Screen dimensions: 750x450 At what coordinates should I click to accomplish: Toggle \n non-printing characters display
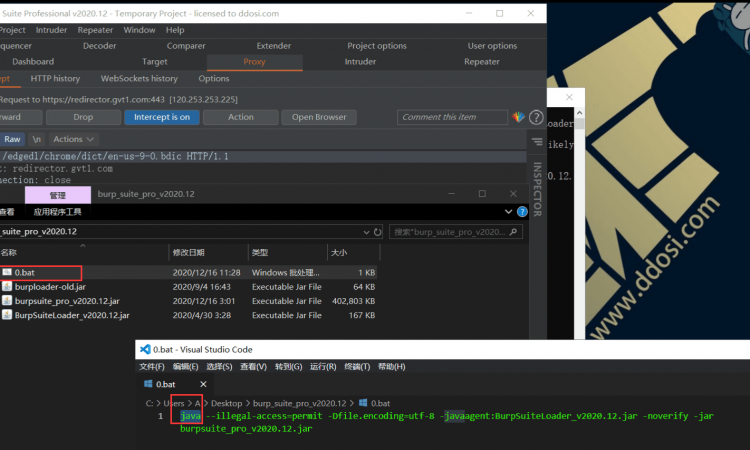tap(36, 139)
